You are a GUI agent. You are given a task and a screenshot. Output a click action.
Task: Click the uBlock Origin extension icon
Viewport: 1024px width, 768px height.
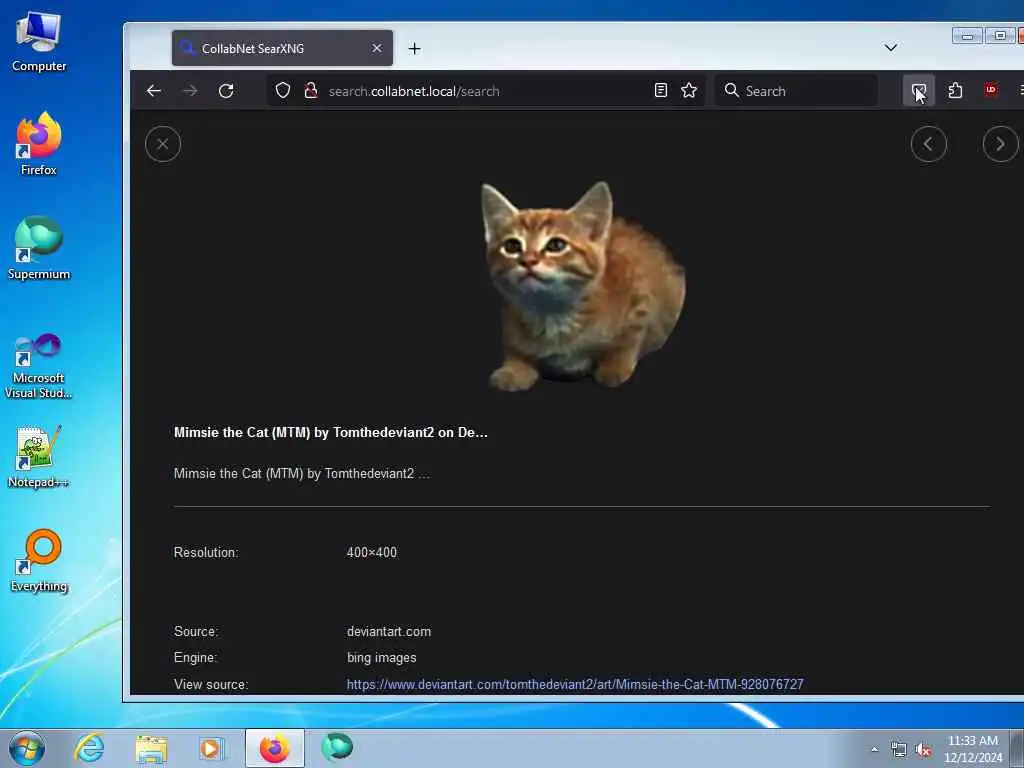[991, 89]
